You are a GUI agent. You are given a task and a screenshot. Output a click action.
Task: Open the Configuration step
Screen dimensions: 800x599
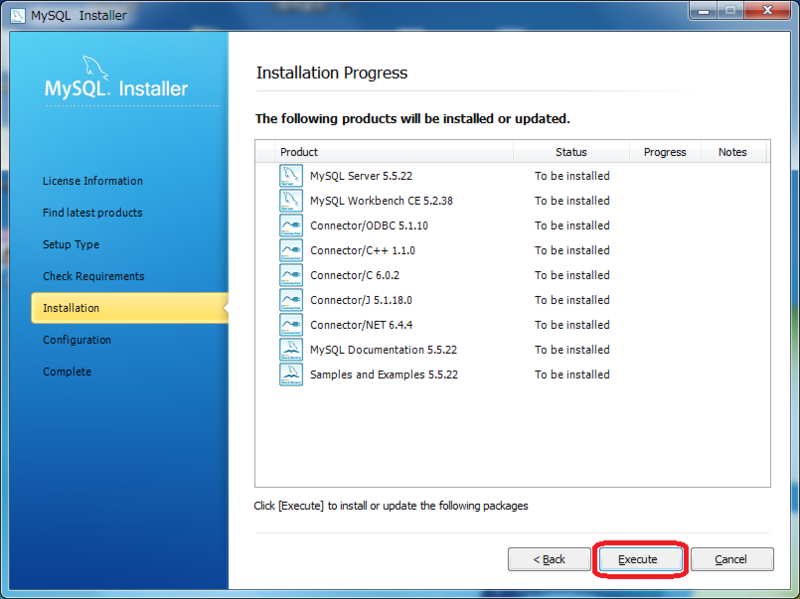pos(77,340)
